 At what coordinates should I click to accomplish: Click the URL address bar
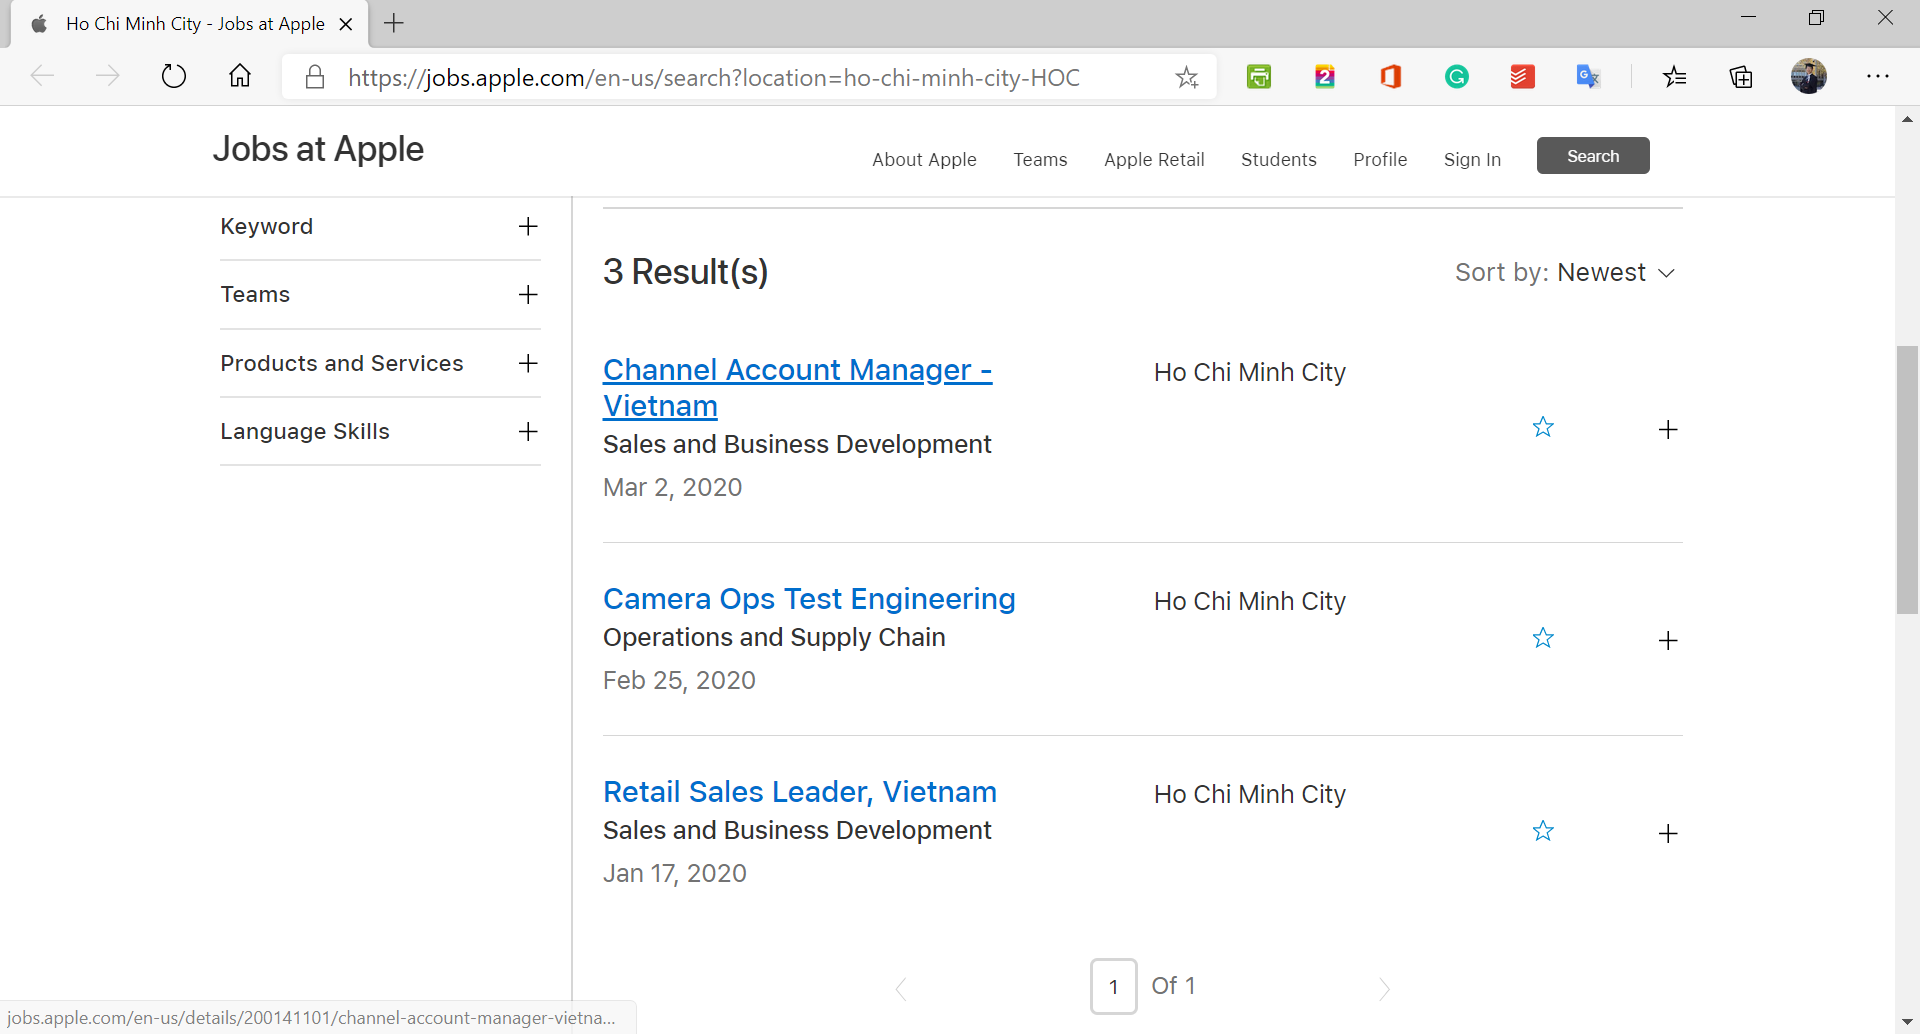(750, 77)
